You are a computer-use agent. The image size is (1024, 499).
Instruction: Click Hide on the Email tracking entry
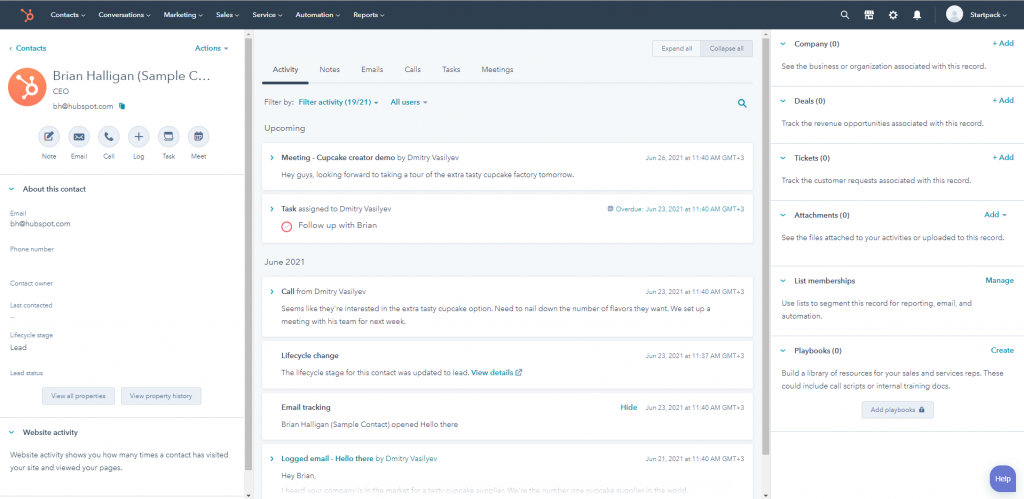pos(628,407)
